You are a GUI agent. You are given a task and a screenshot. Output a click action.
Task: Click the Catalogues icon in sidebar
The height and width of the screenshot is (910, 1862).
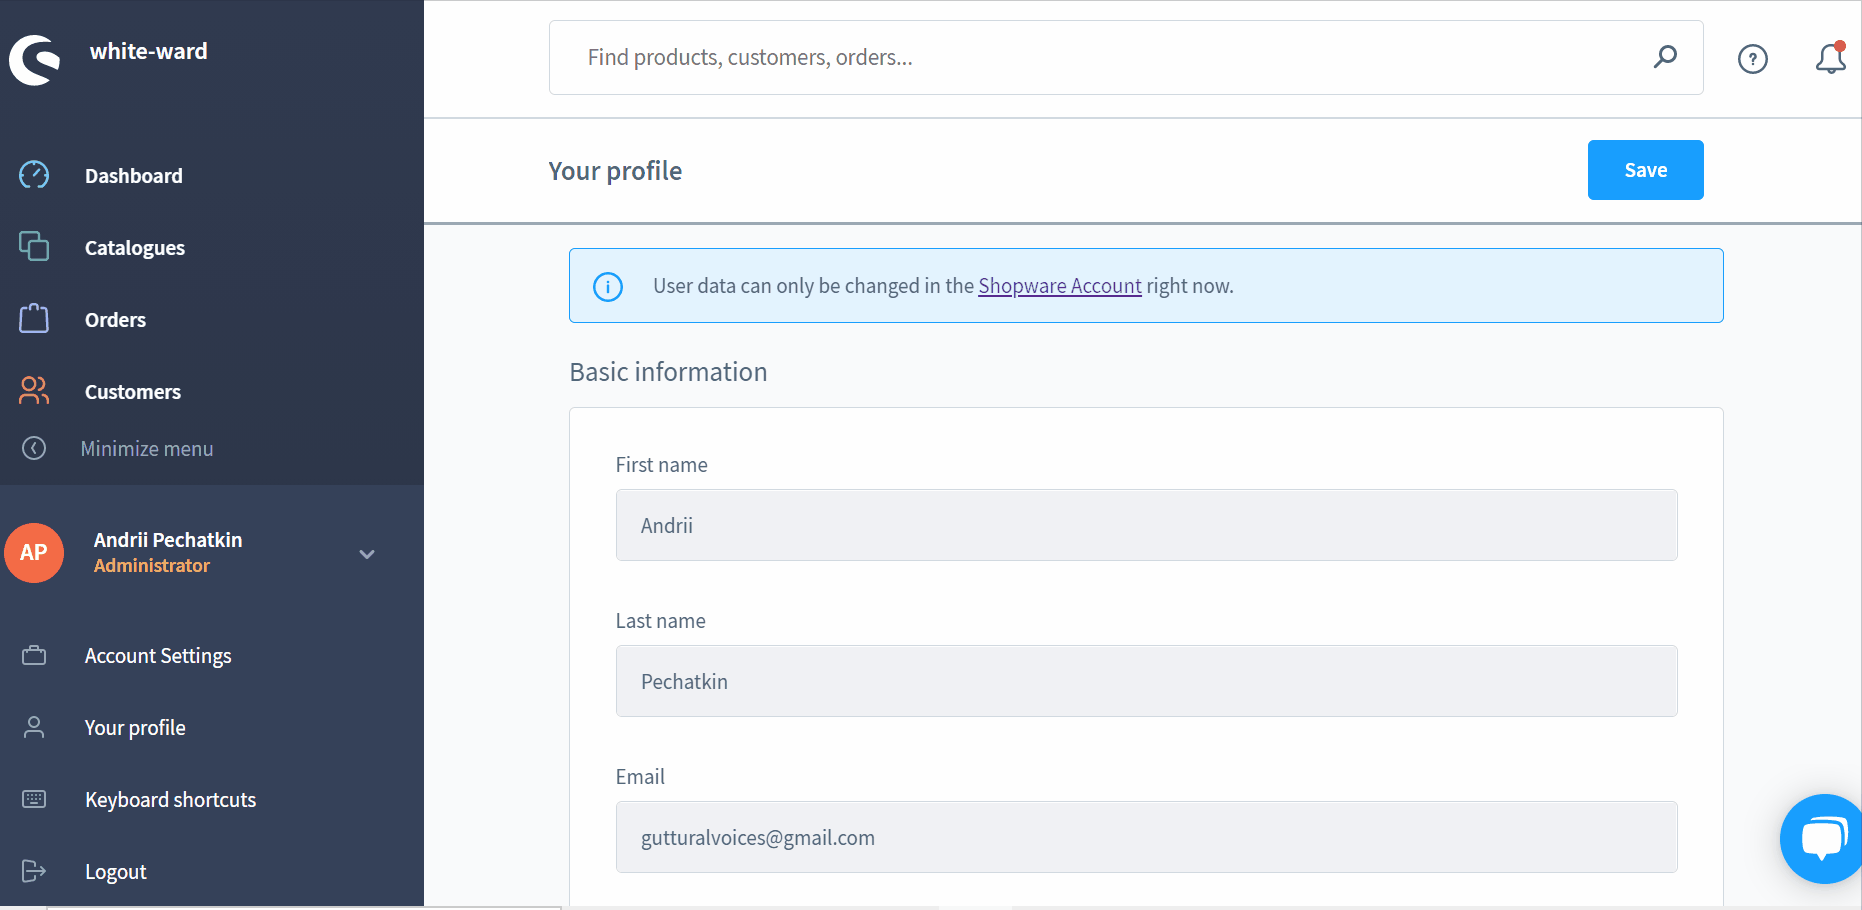point(34,246)
